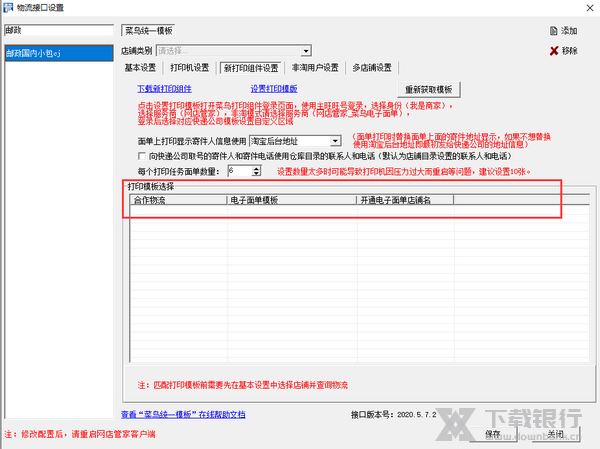Click the 电子面单模板 column header

[x=292, y=200]
